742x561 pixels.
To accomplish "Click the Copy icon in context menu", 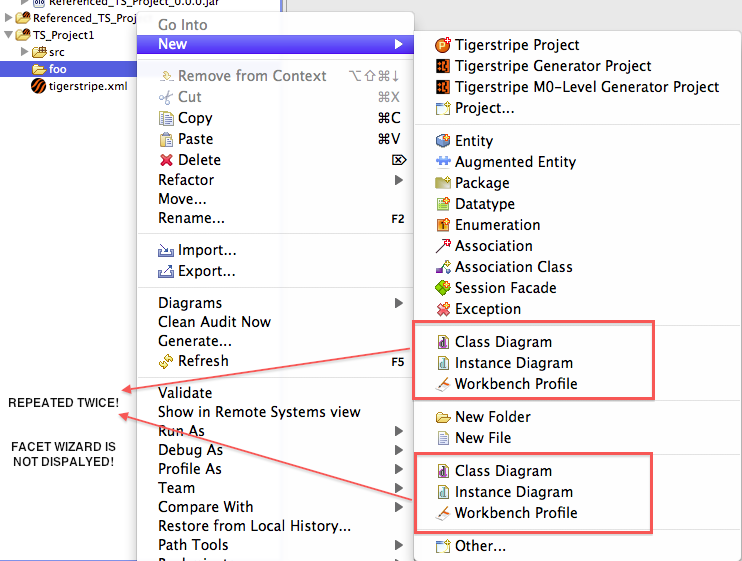I will pyautogui.click(x=166, y=118).
